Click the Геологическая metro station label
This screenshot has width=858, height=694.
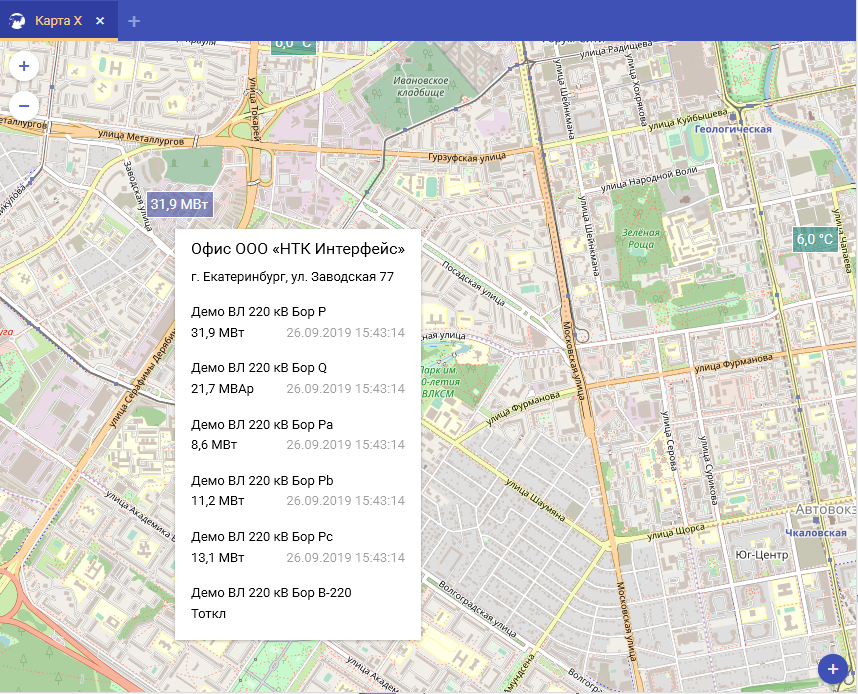(x=733, y=129)
